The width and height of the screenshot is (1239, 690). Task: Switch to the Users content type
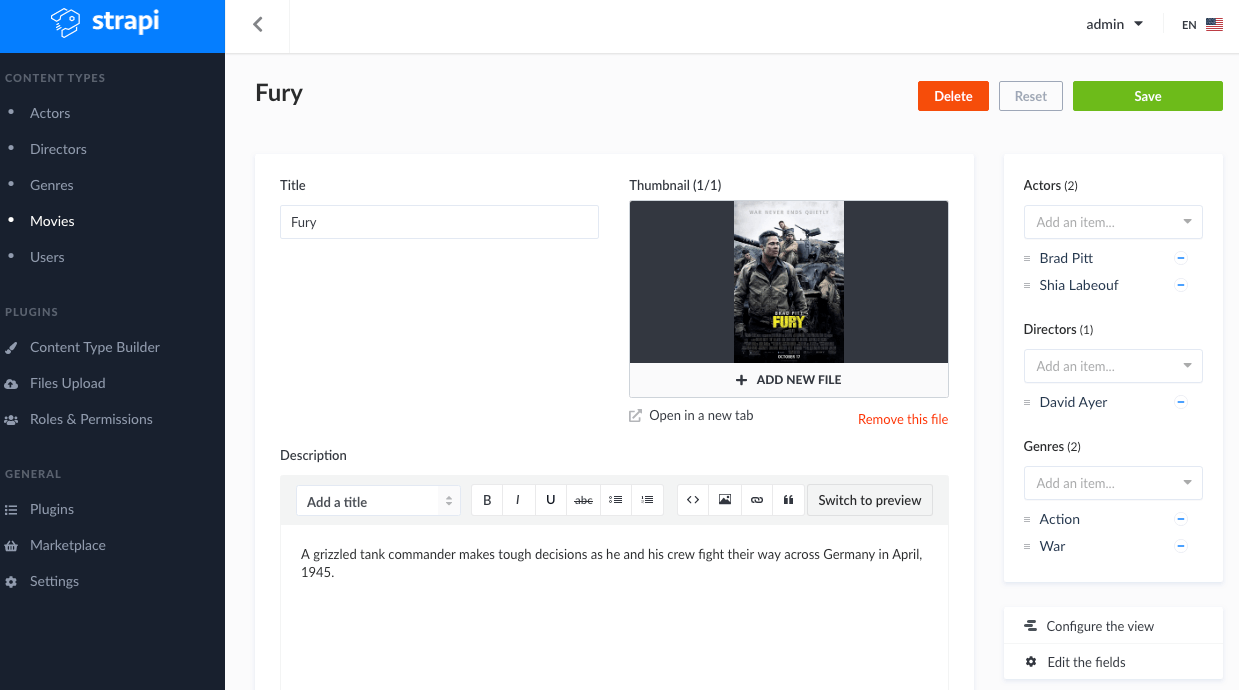coord(47,257)
